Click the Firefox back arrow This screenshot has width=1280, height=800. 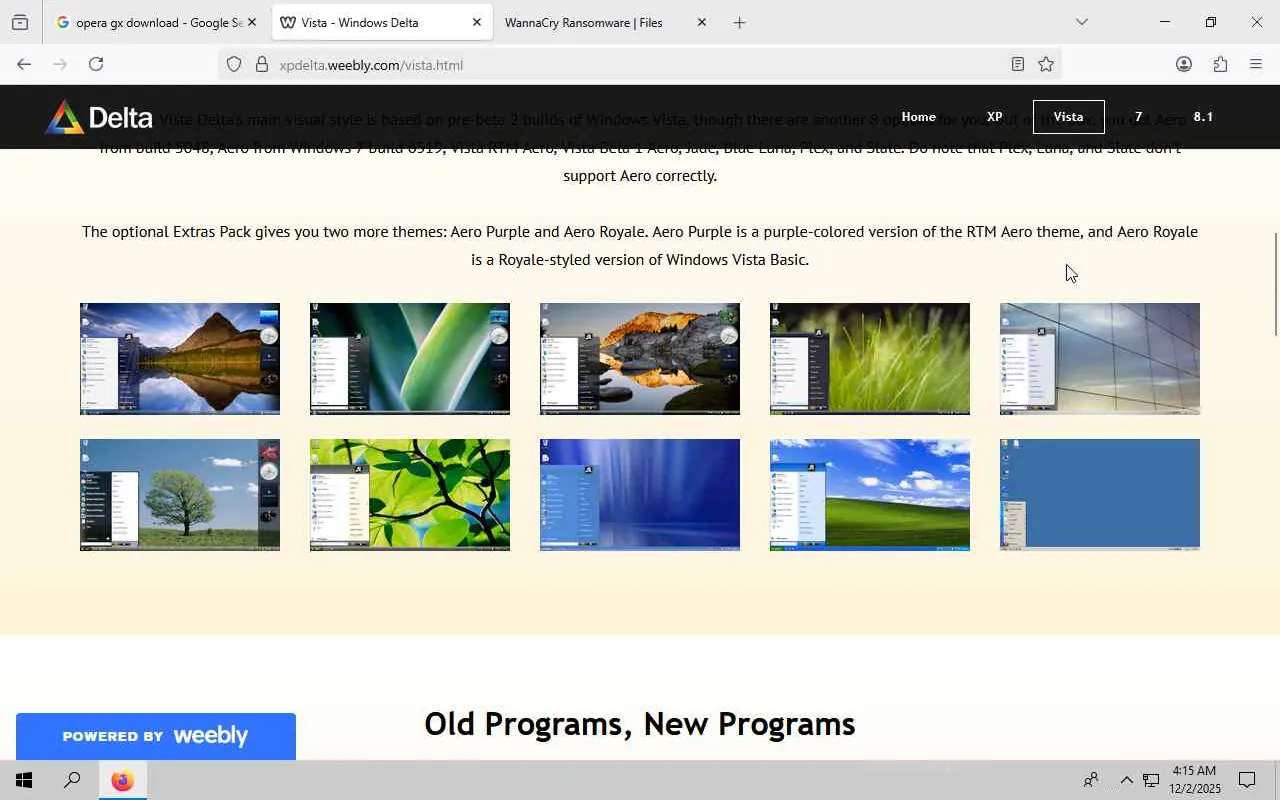24,64
